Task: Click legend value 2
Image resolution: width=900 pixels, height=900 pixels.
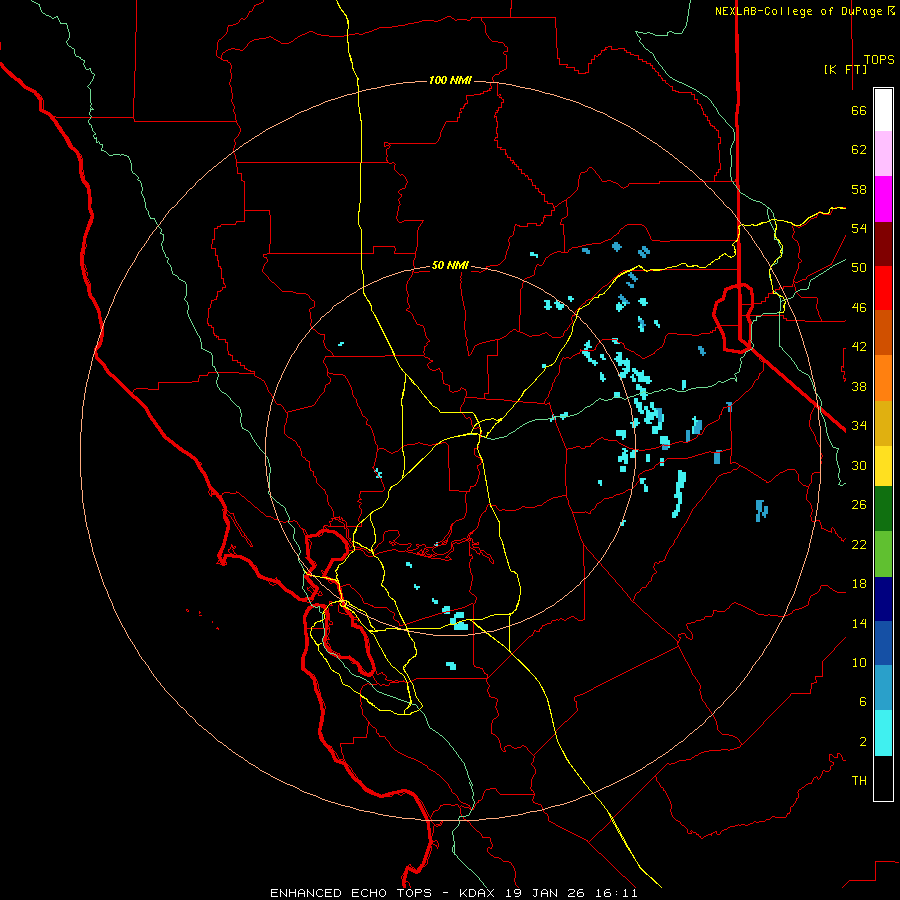Action: click(x=863, y=742)
